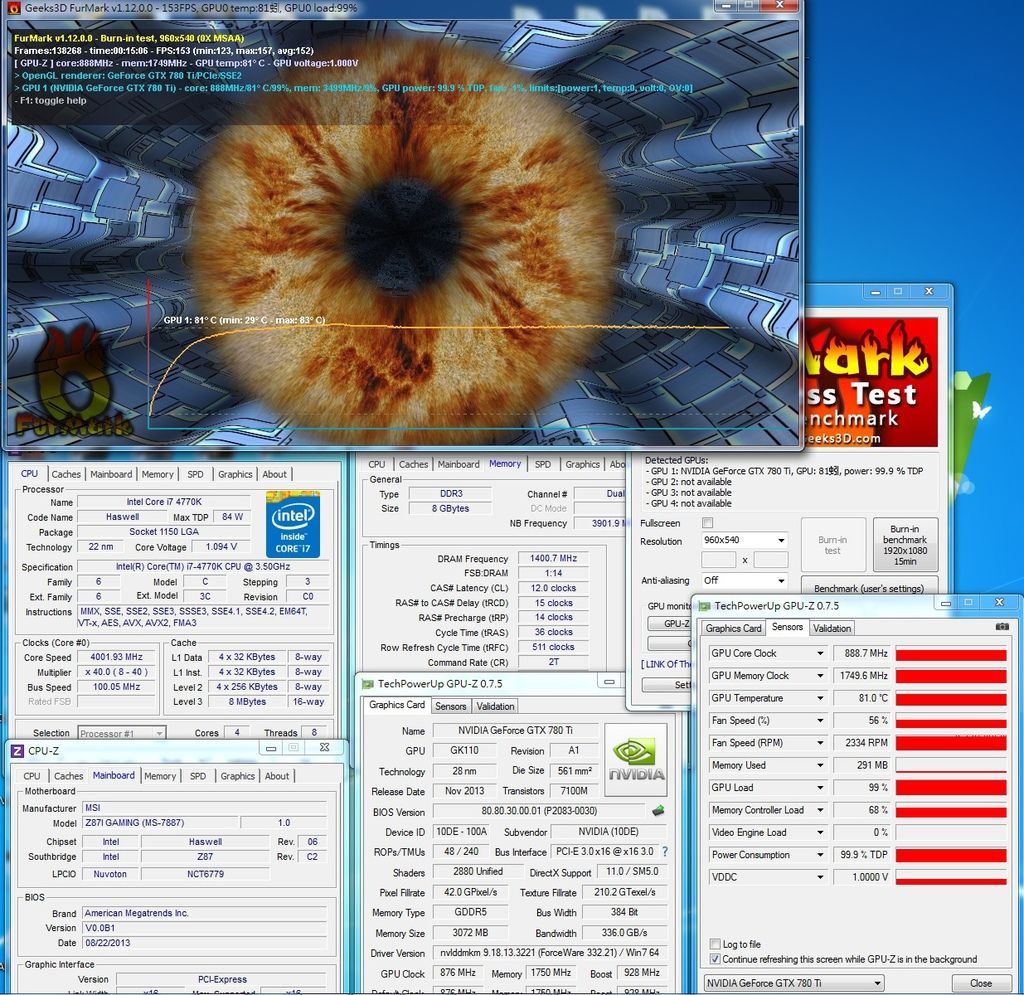
Task: Open the Resolution 960x540 dropdown
Action: [781, 541]
